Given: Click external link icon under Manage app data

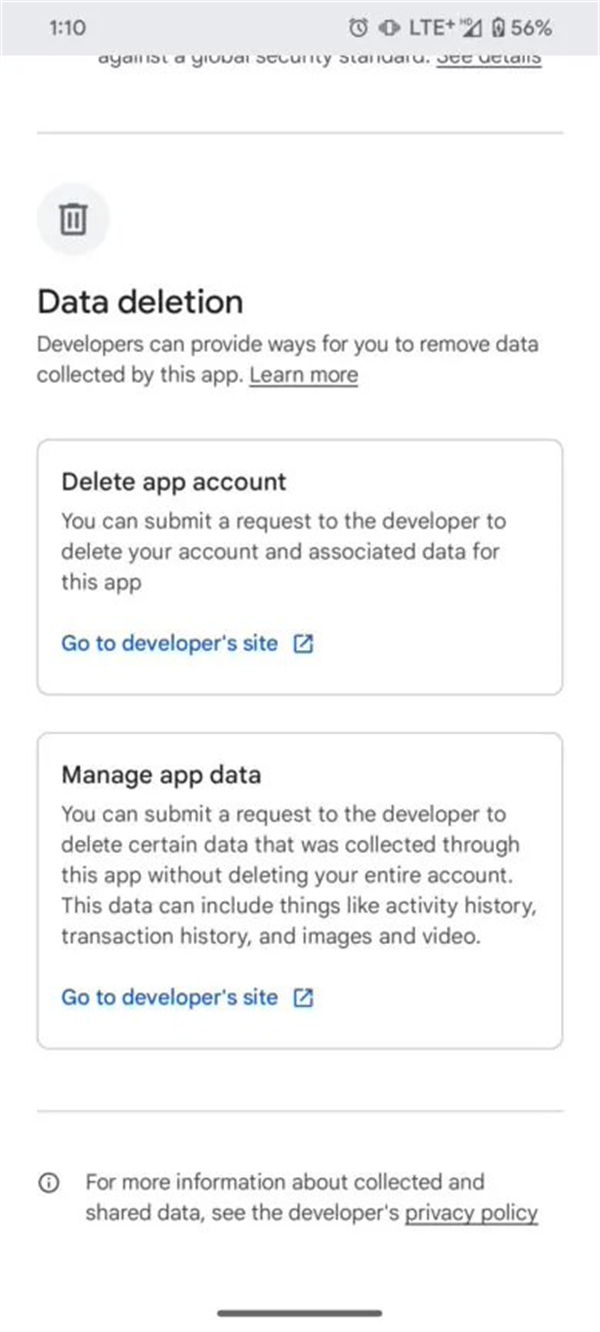Looking at the screenshot, I should tap(303, 997).
